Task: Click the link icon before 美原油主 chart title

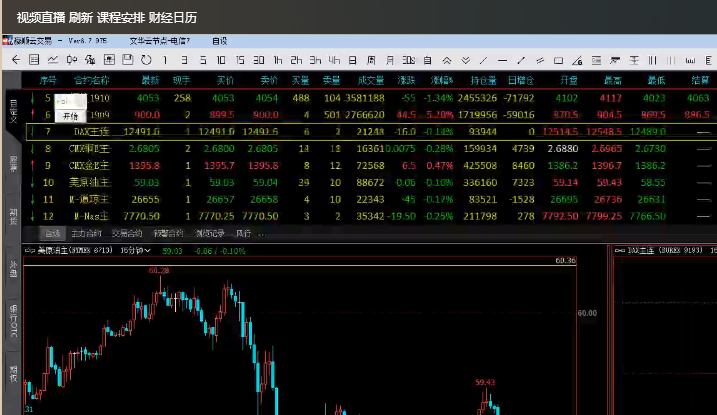Action: click(30, 250)
